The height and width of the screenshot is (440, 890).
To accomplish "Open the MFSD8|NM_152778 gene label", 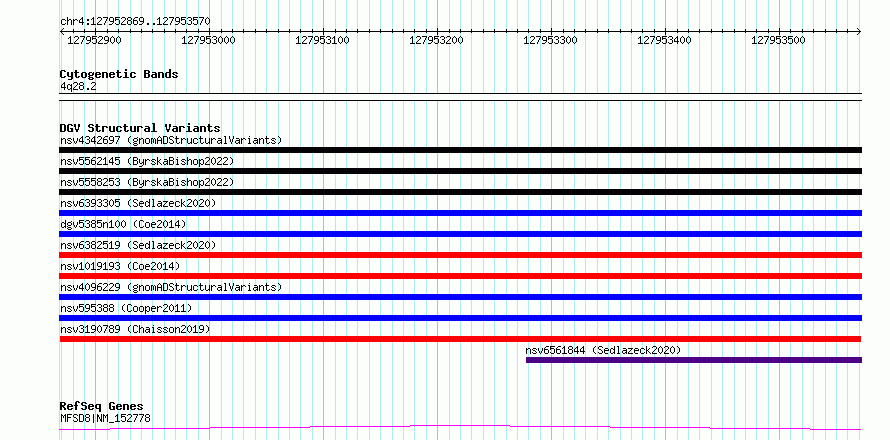I will pos(105,419).
